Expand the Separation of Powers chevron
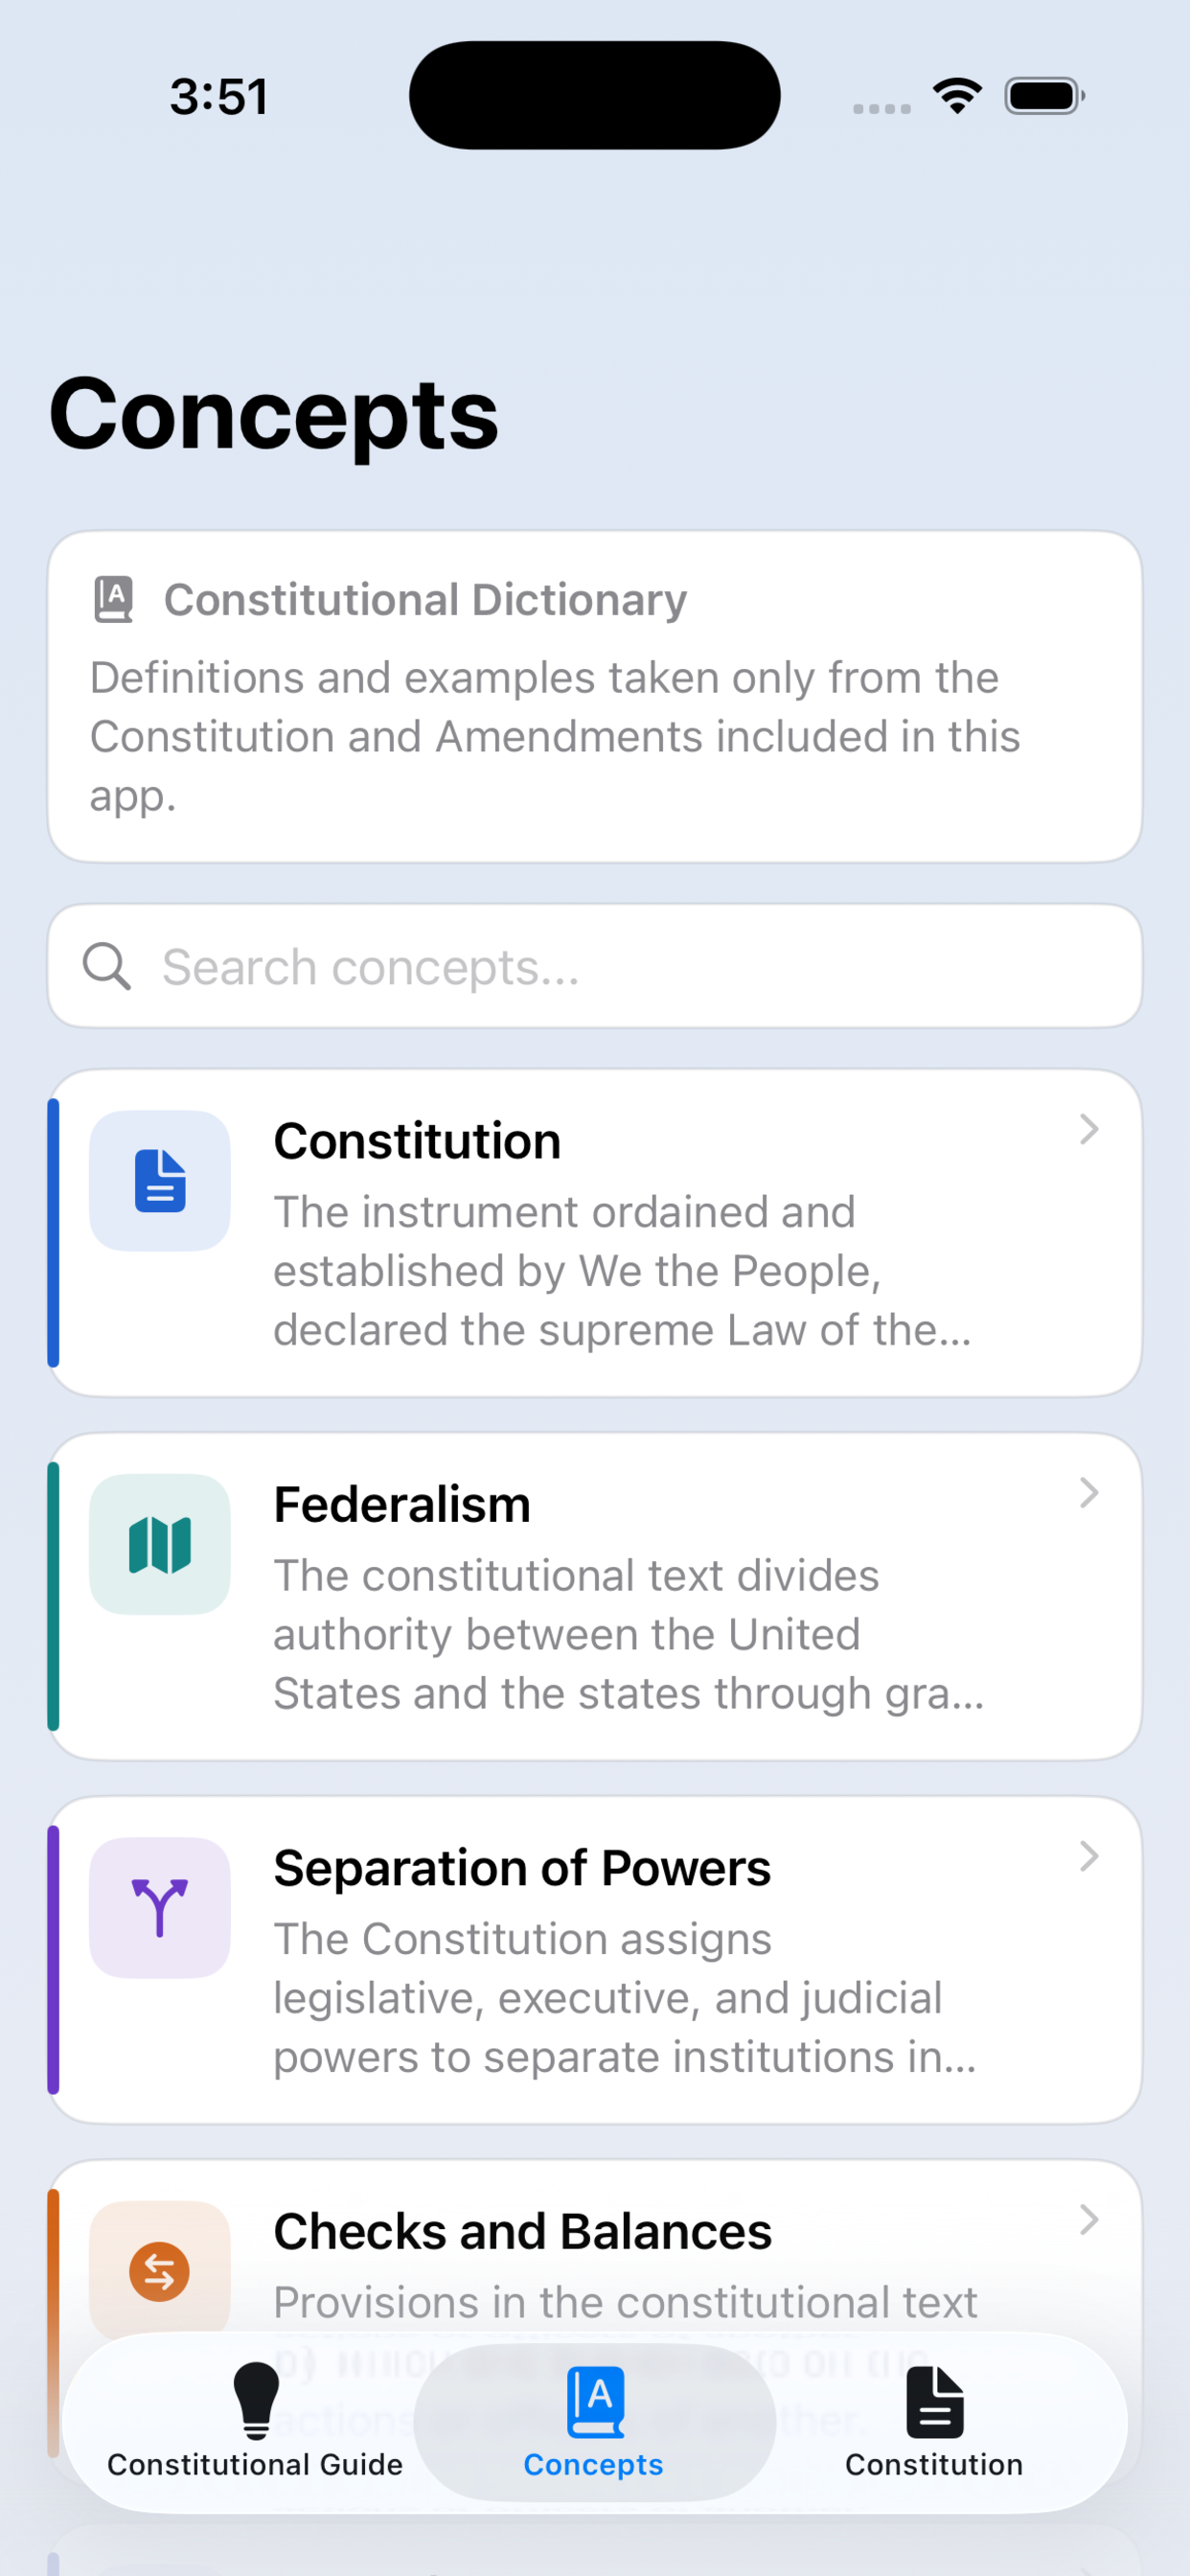 [x=1089, y=1856]
